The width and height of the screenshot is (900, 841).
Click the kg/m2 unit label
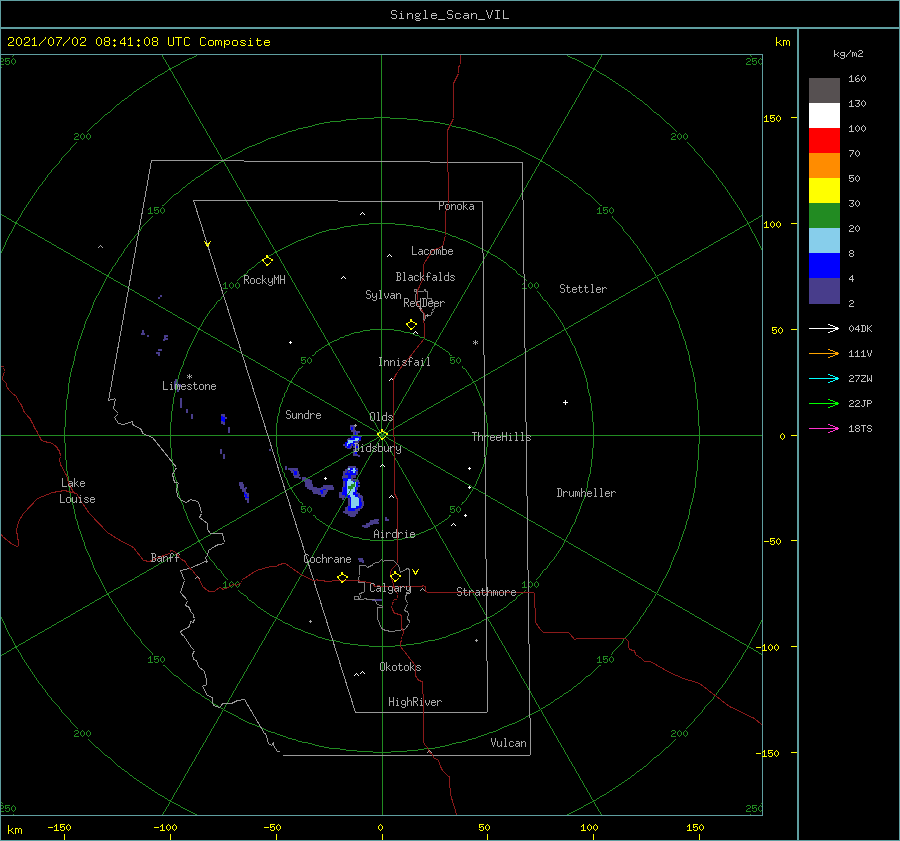click(x=848, y=54)
